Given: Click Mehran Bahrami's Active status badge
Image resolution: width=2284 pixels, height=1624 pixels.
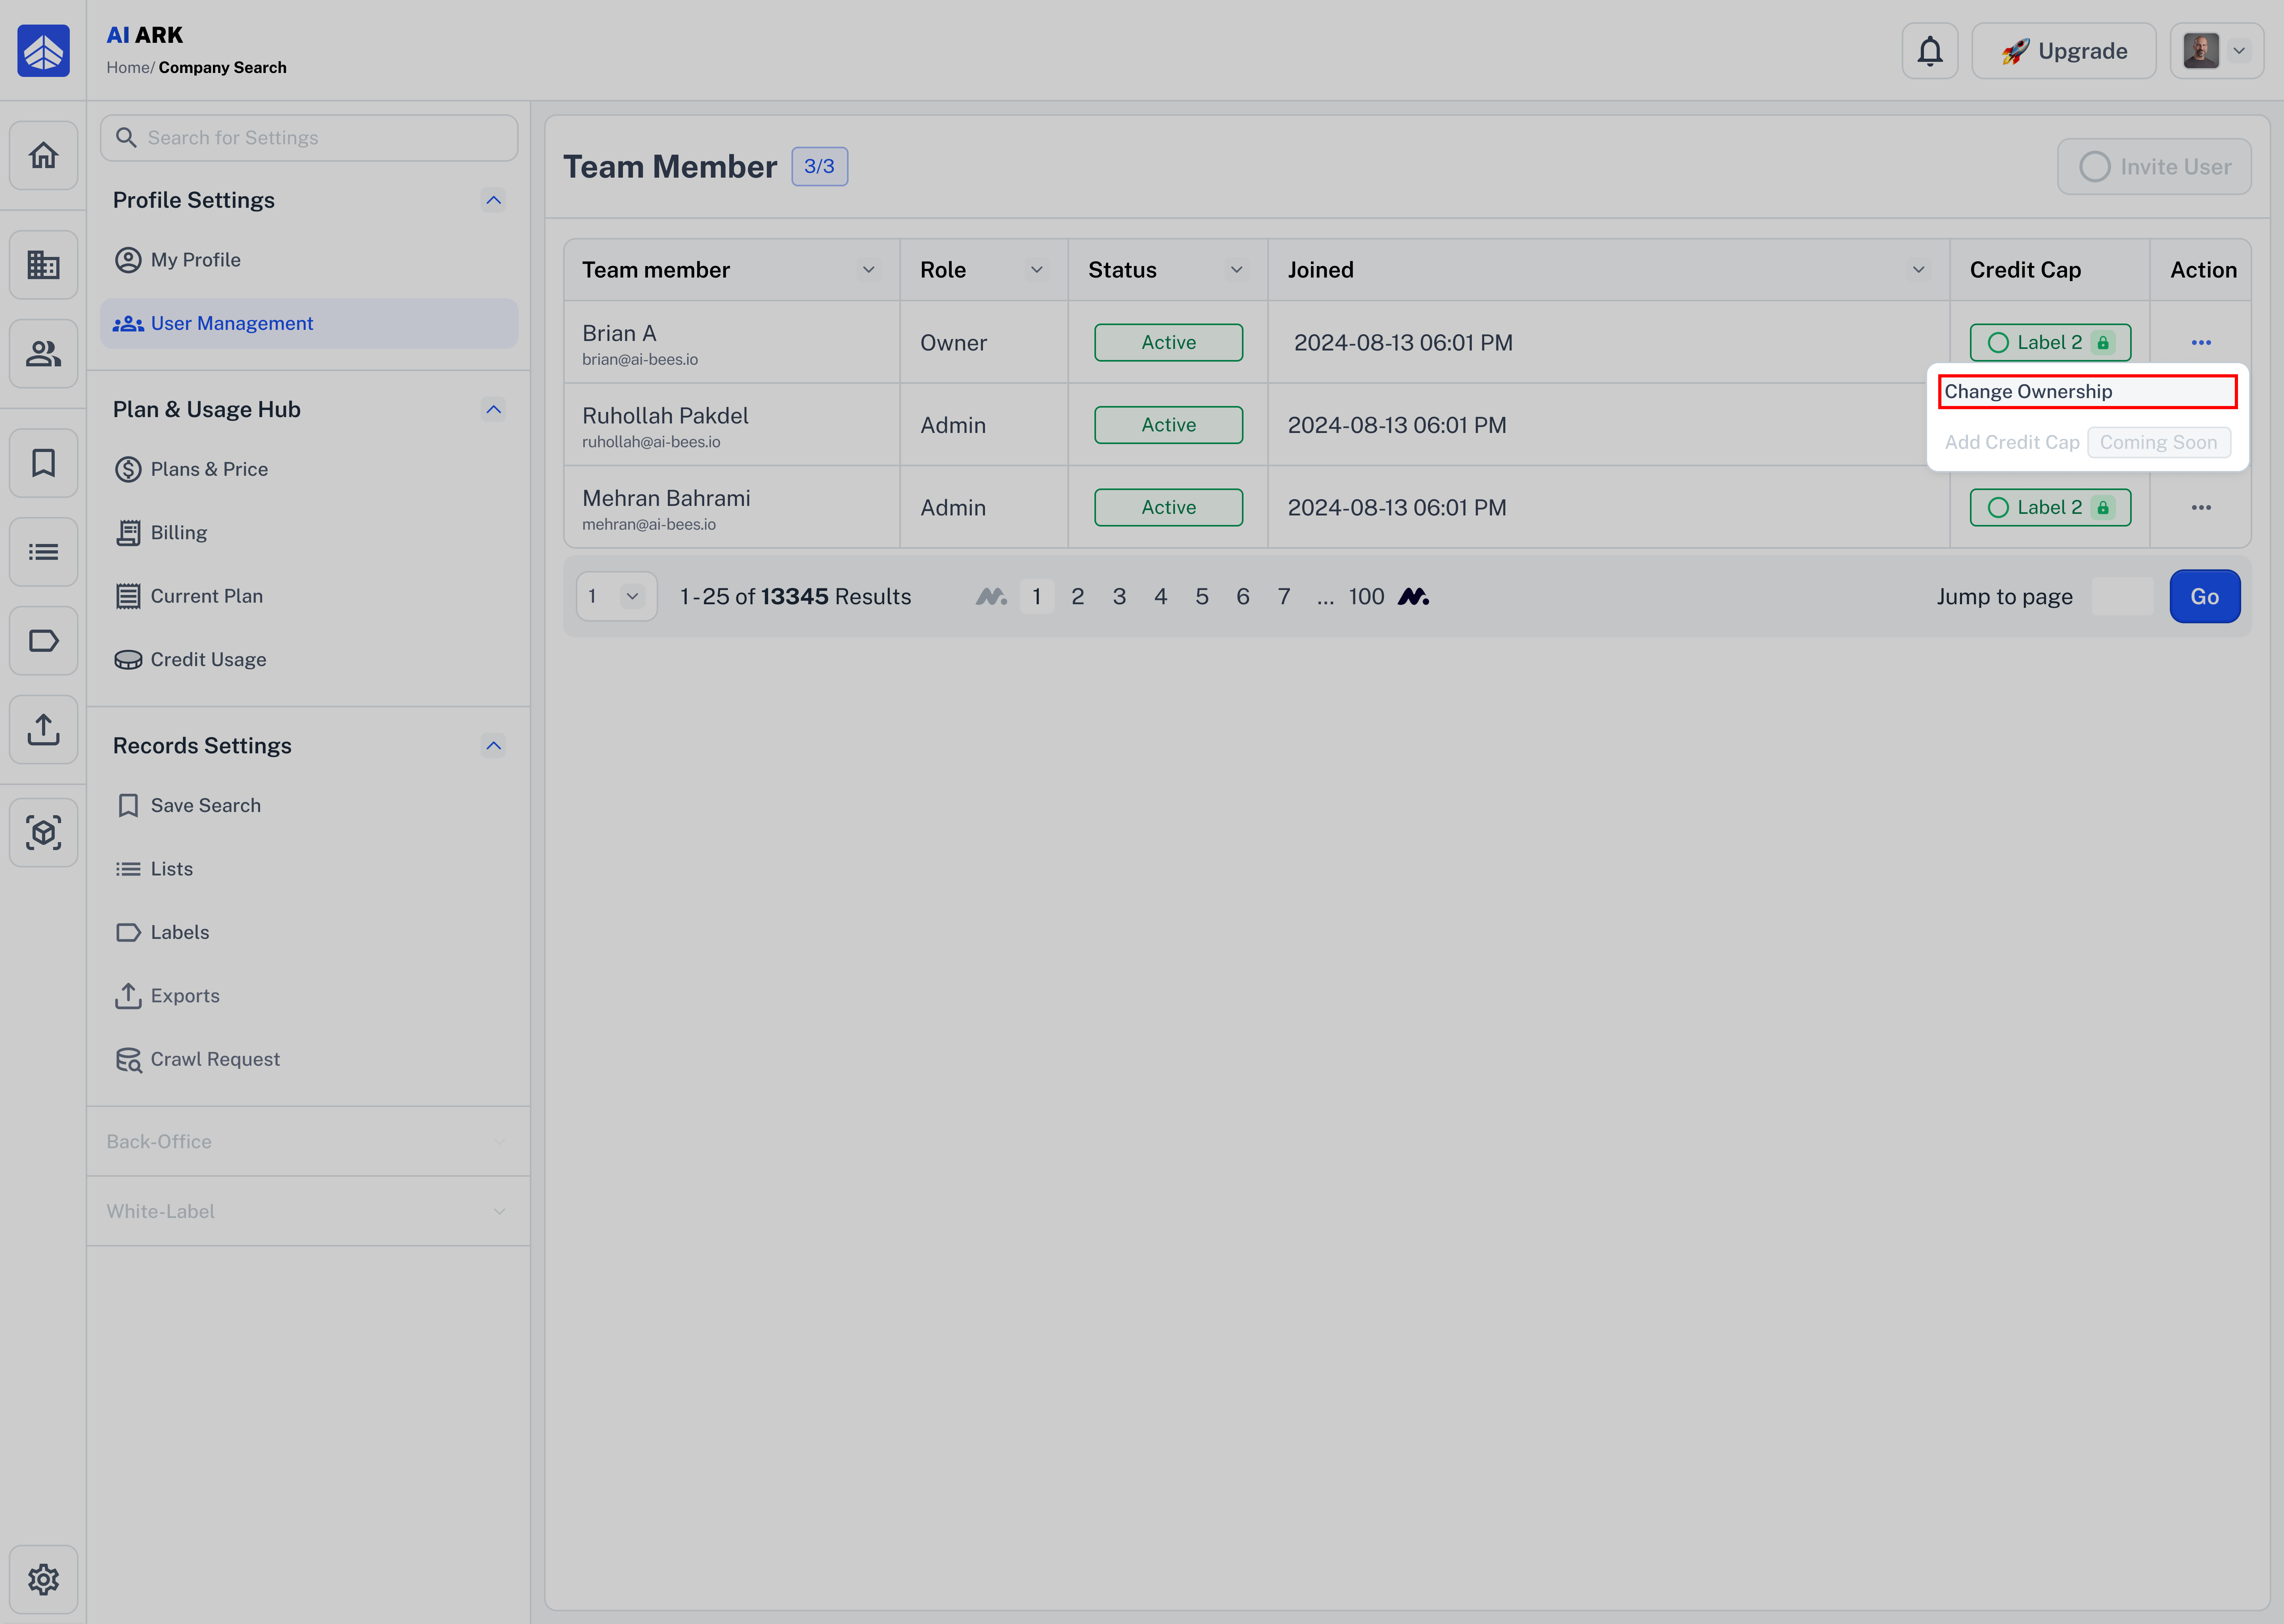Looking at the screenshot, I should [1168, 508].
